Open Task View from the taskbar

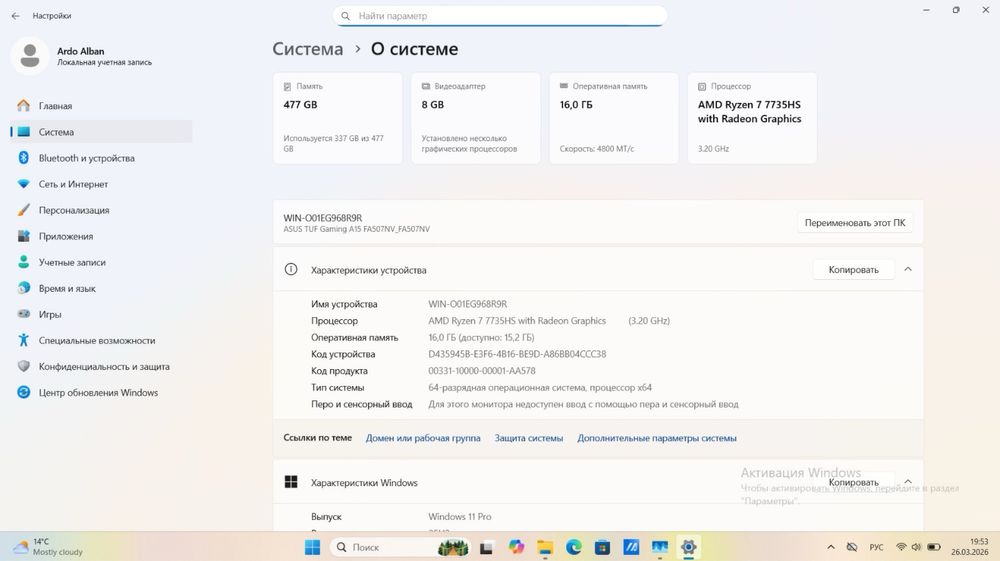[487, 547]
